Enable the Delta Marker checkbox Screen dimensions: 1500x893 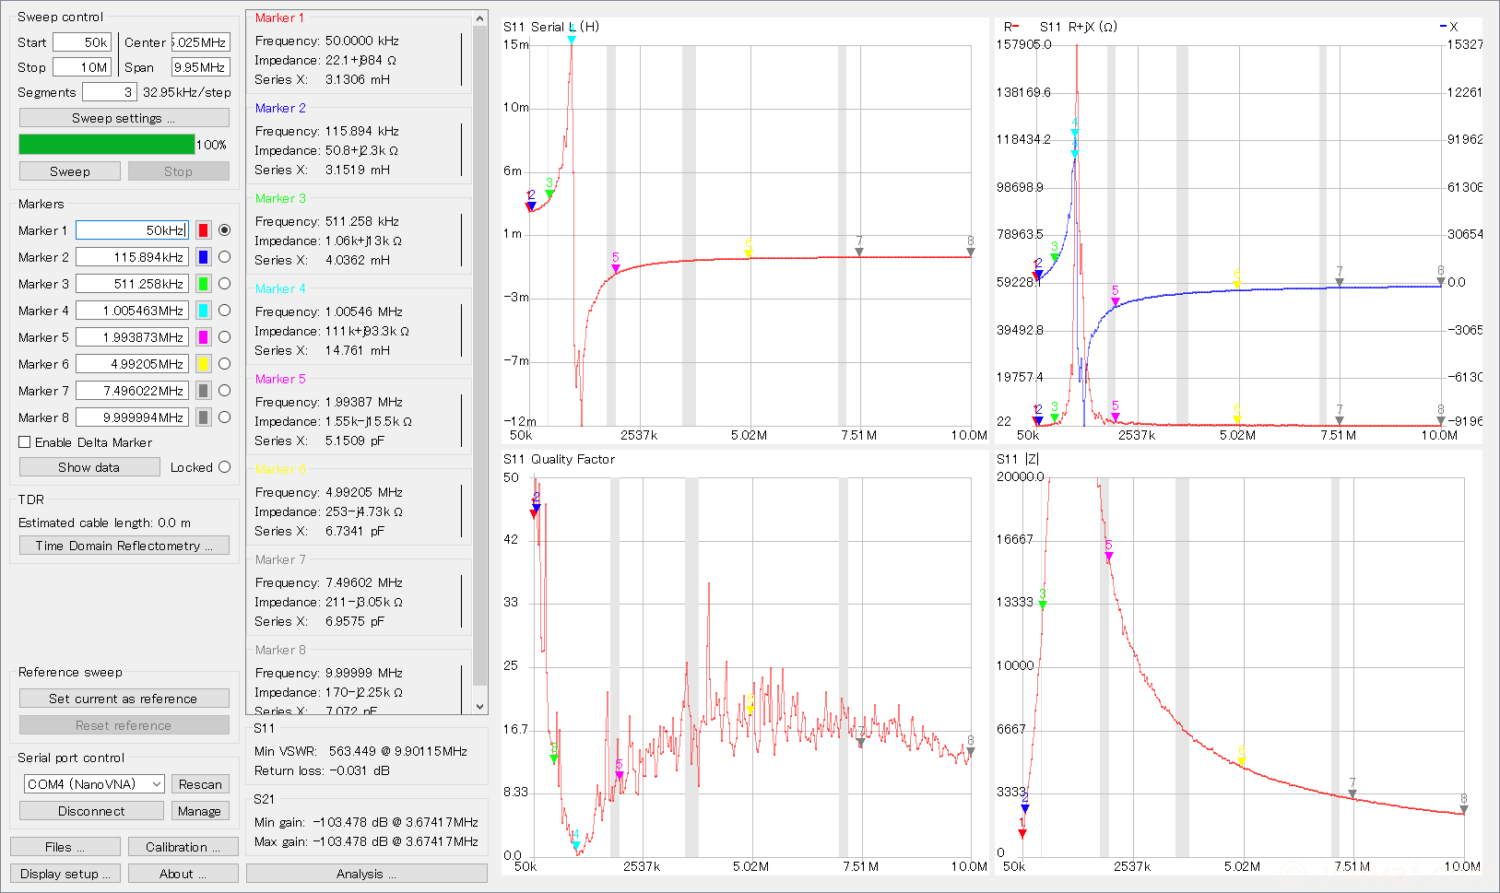25,442
